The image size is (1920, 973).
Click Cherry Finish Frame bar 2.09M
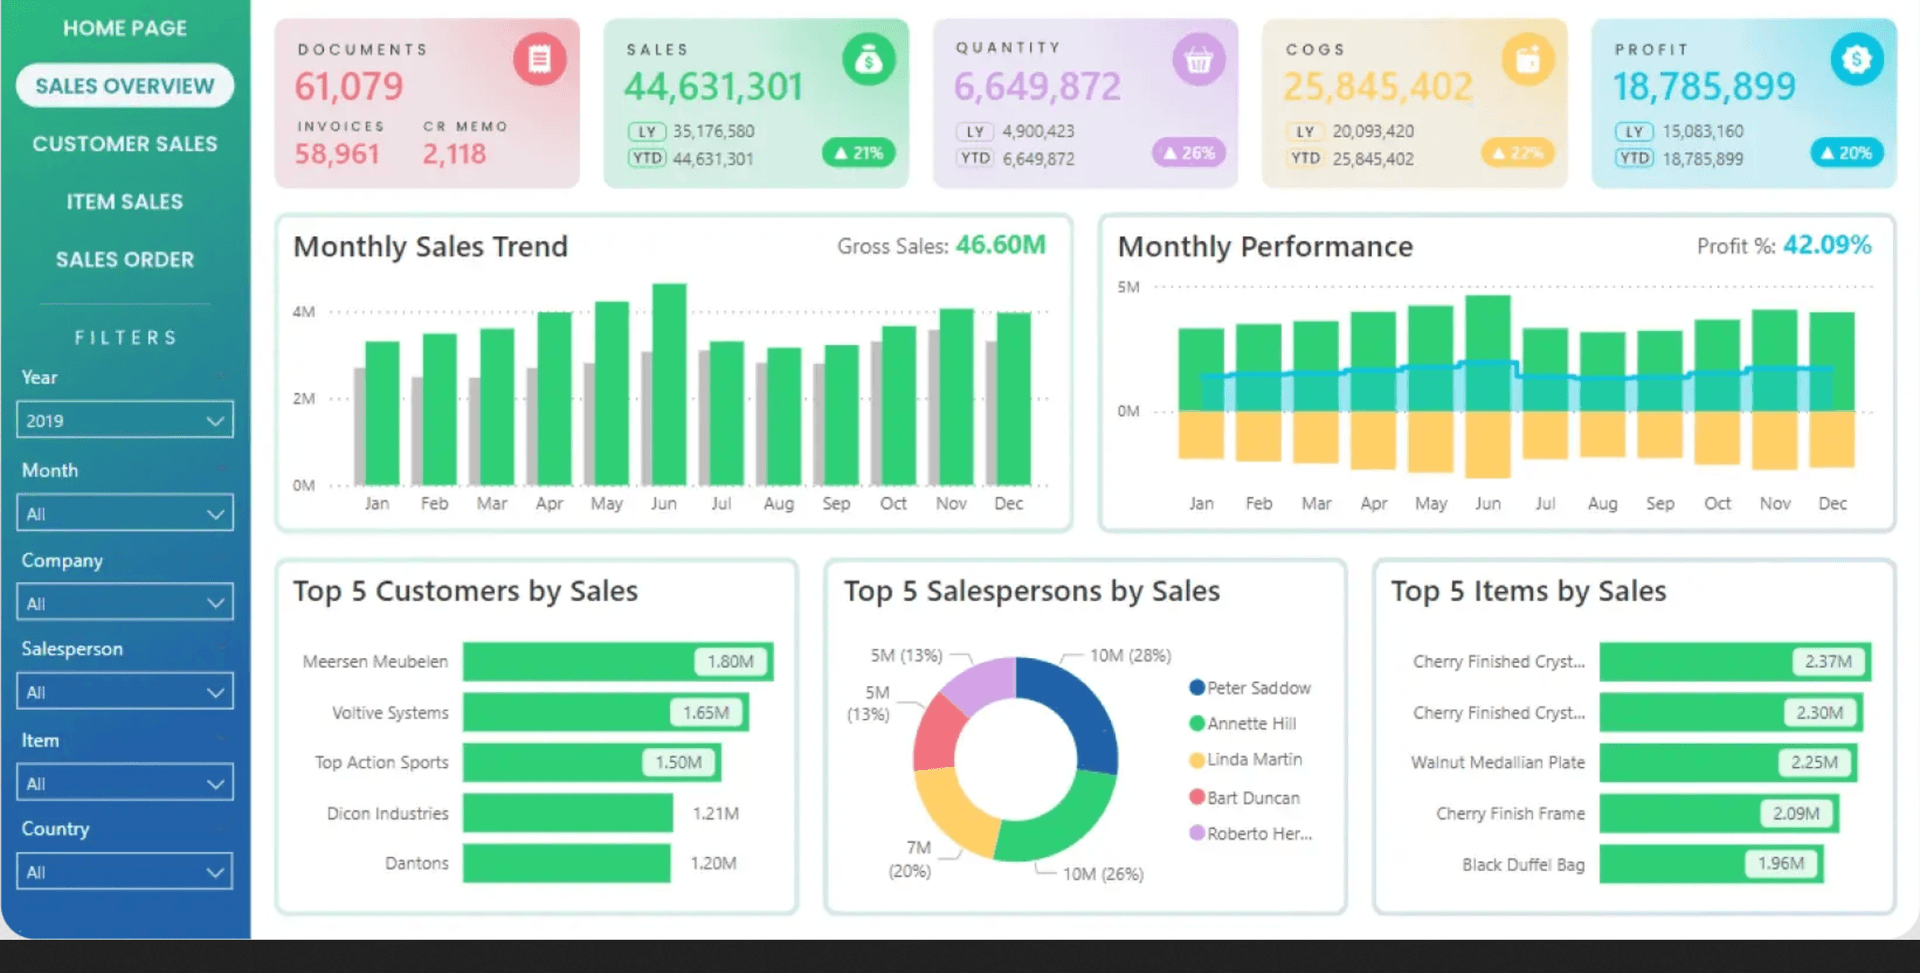point(1719,813)
